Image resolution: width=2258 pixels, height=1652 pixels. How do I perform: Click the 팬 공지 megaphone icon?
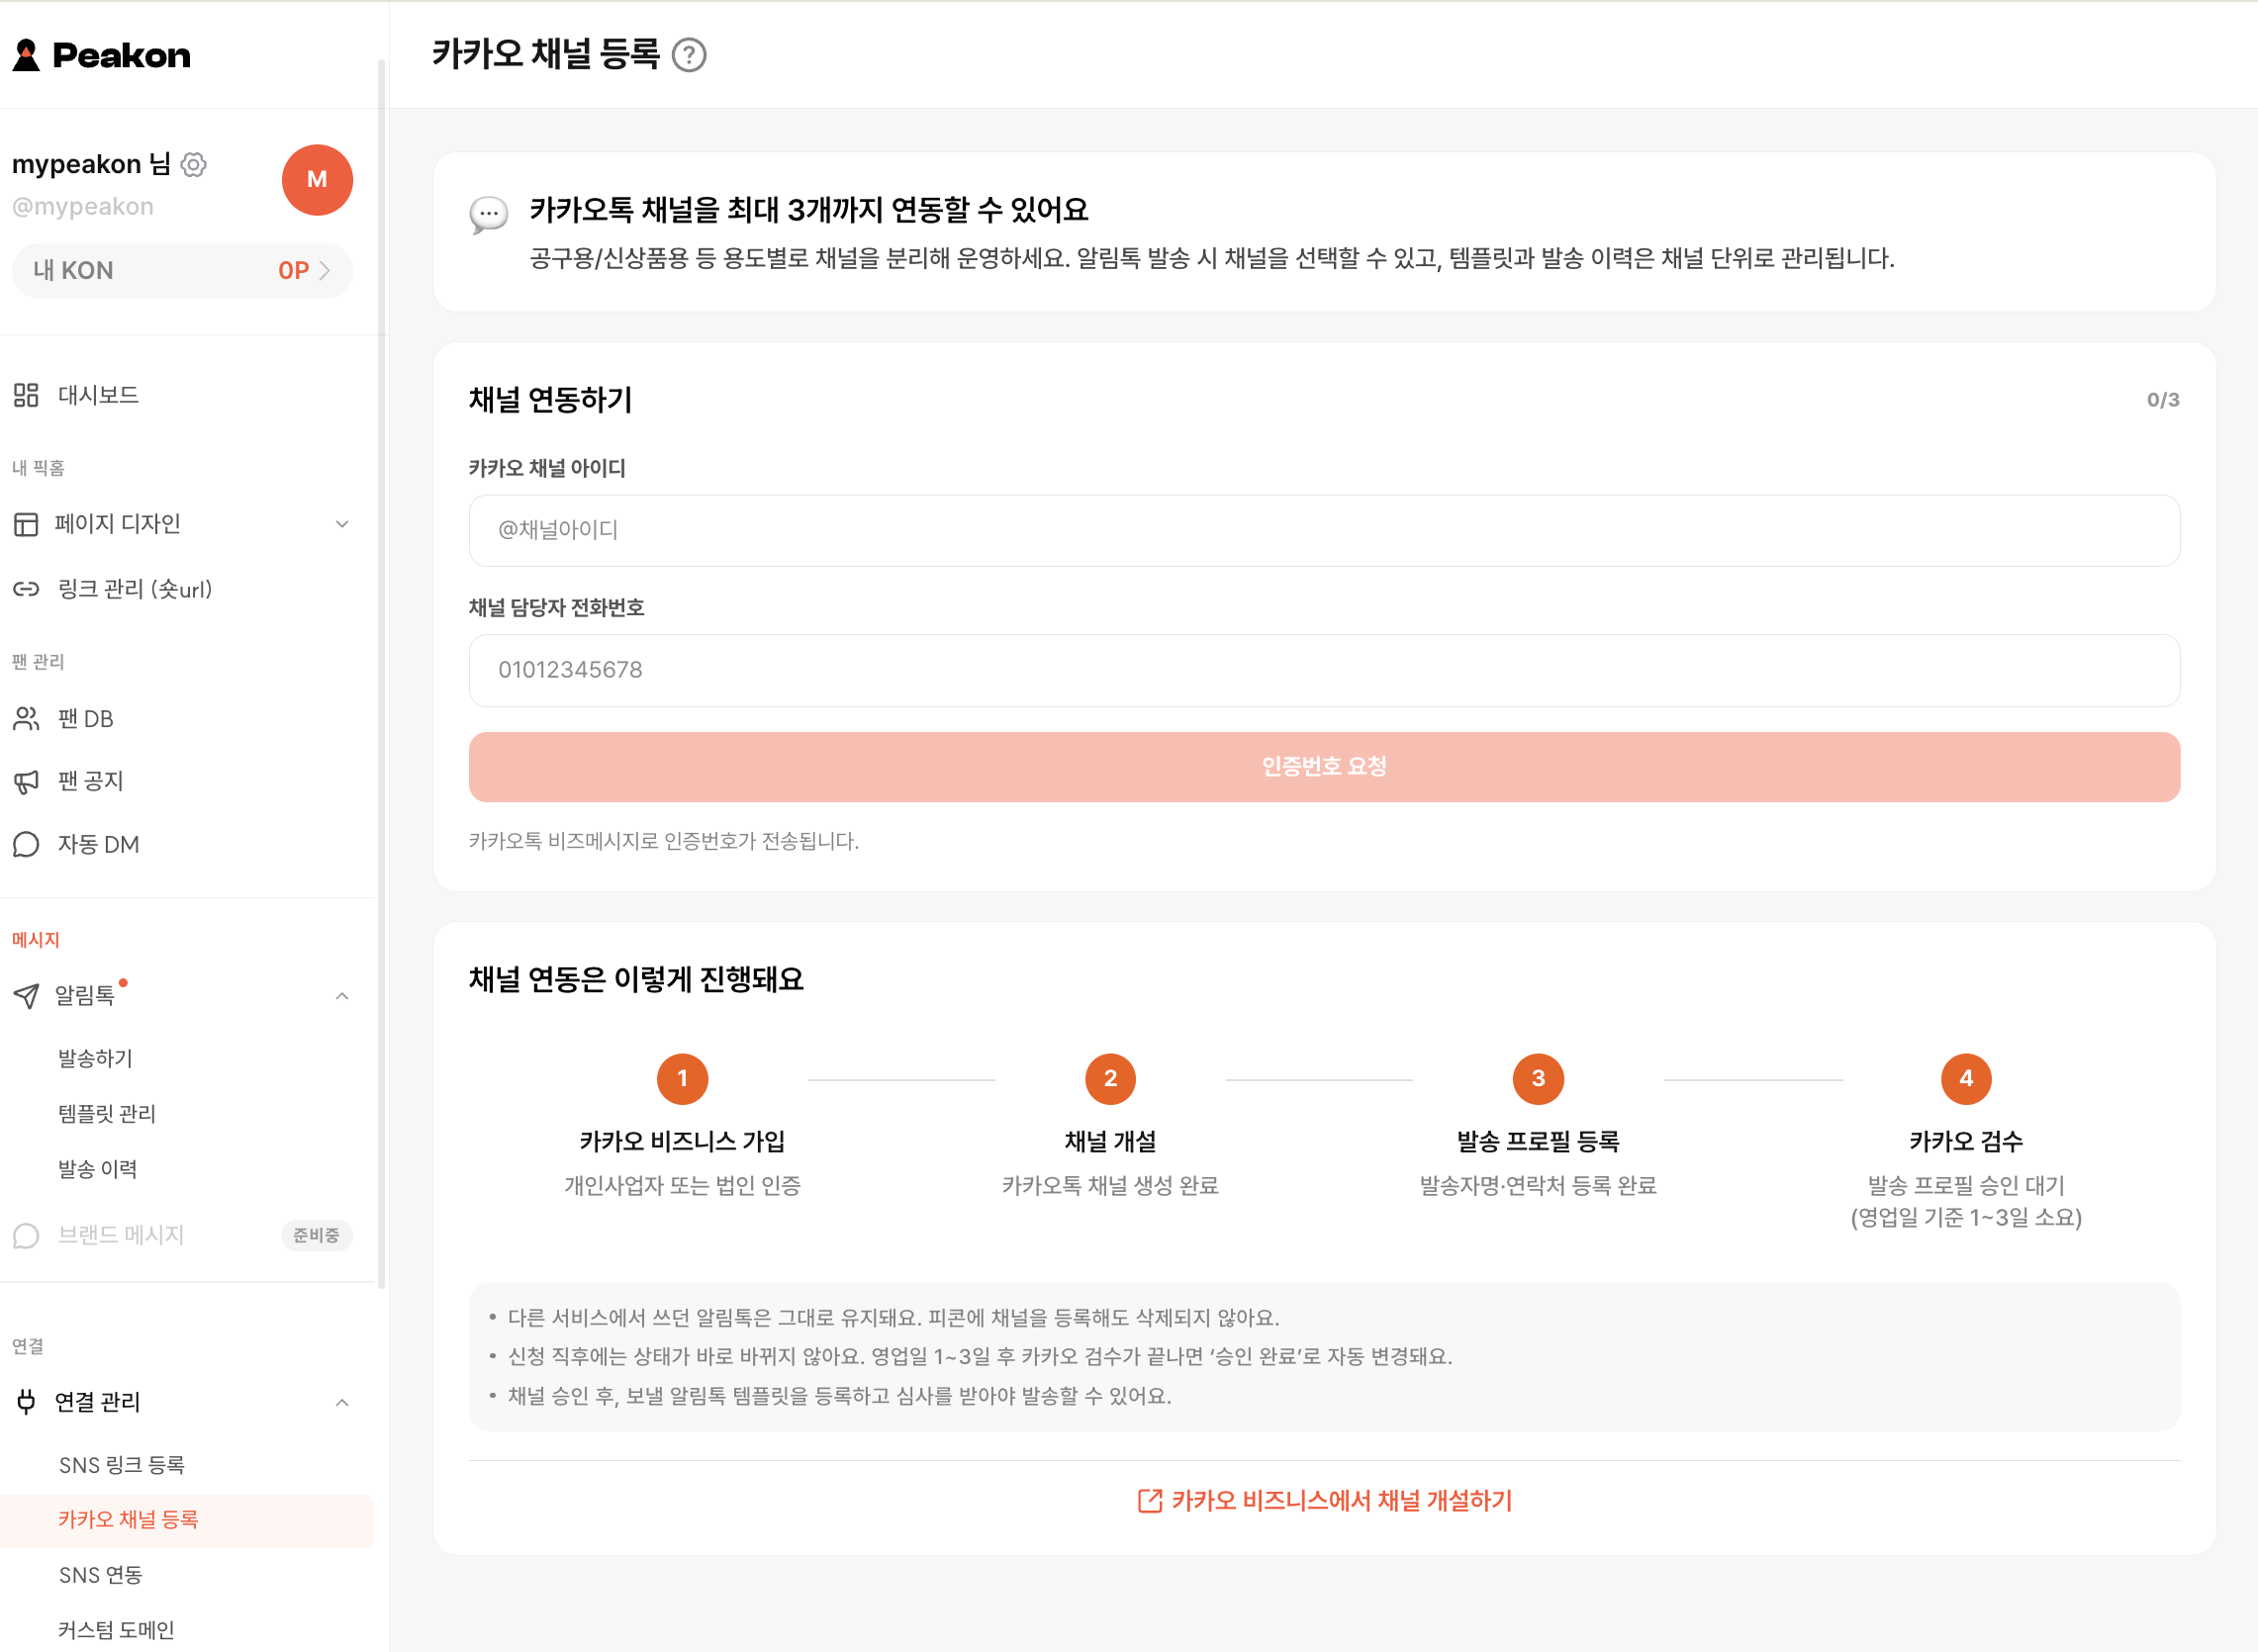(x=26, y=781)
